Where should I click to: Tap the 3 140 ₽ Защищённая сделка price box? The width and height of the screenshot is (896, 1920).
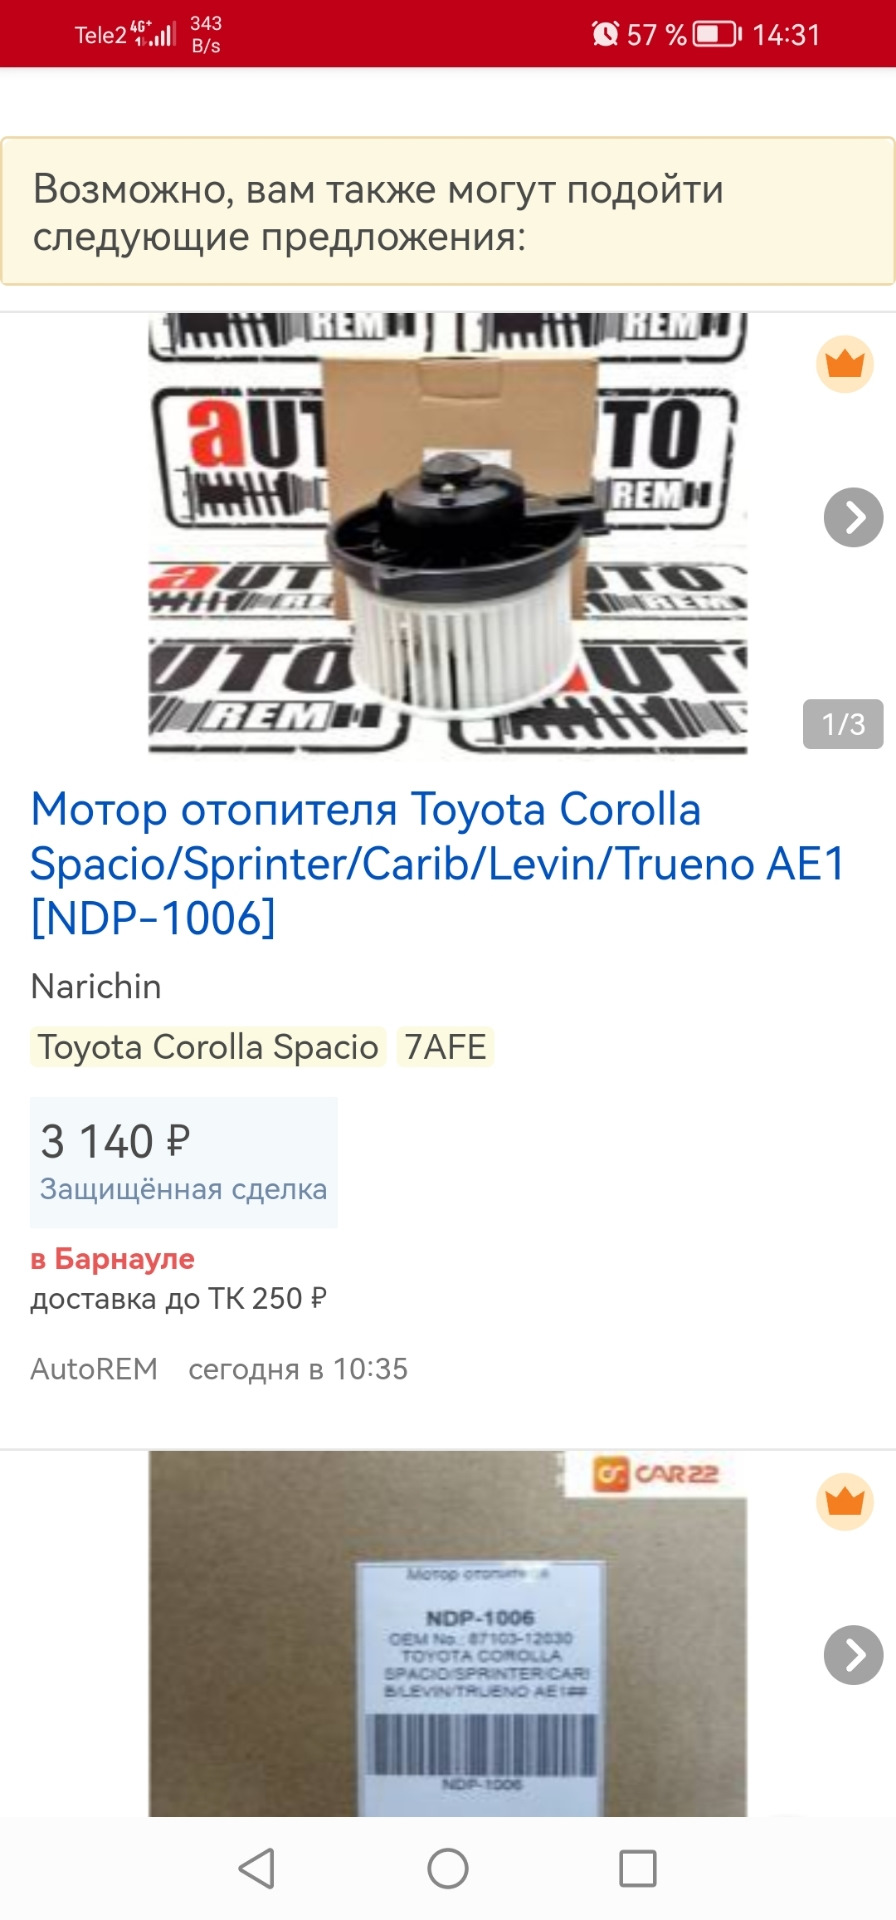point(184,1162)
